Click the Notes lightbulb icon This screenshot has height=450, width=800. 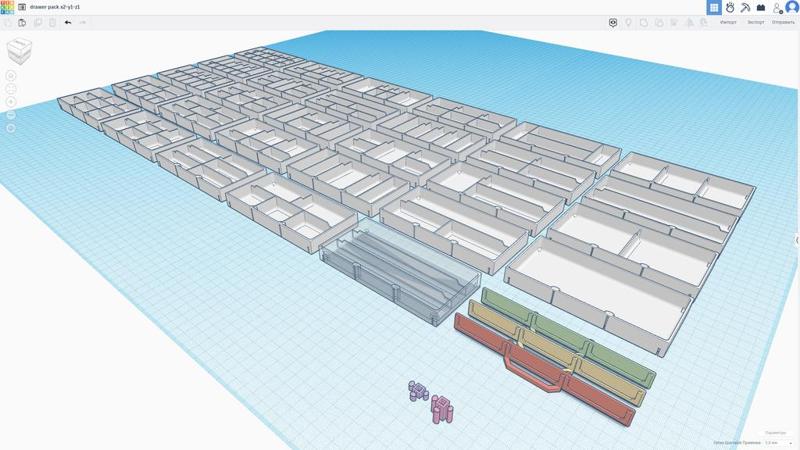click(x=629, y=22)
